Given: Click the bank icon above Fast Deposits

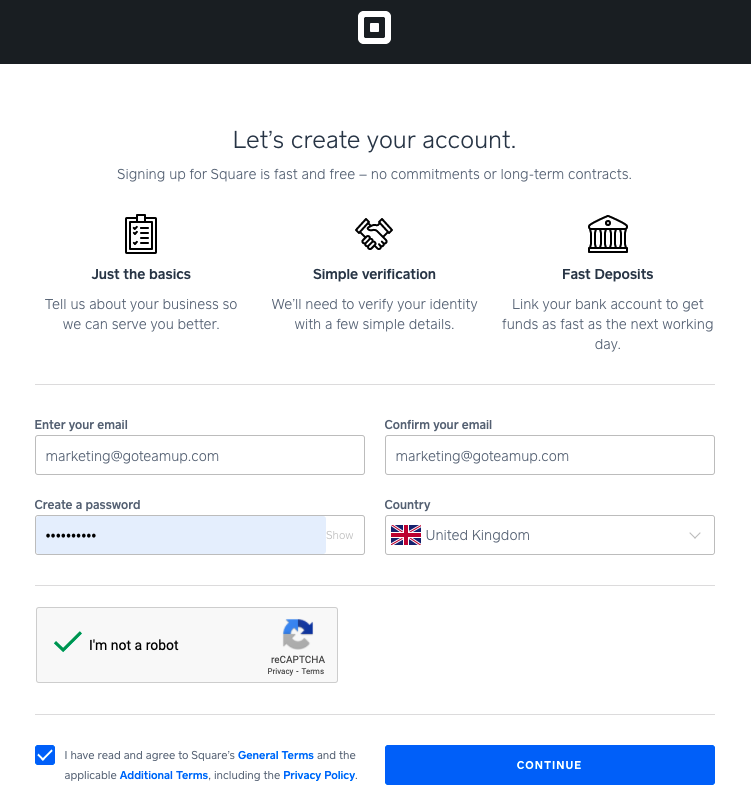Looking at the screenshot, I should click(607, 233).
